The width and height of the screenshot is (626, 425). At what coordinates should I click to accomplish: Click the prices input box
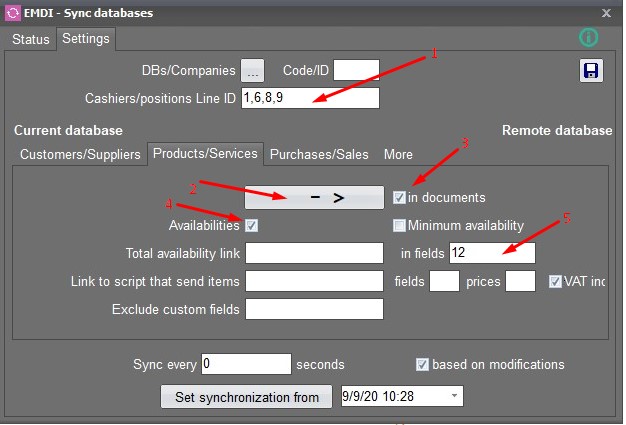520,281
